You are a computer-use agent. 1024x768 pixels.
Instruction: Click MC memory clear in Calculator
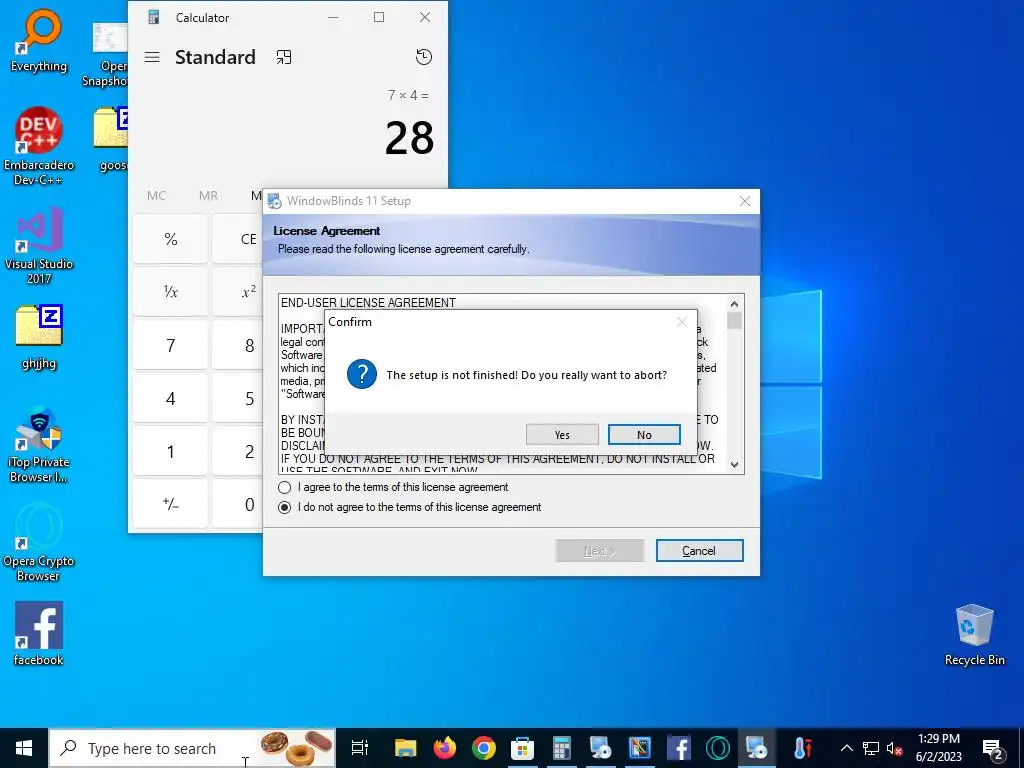(156, 196)
